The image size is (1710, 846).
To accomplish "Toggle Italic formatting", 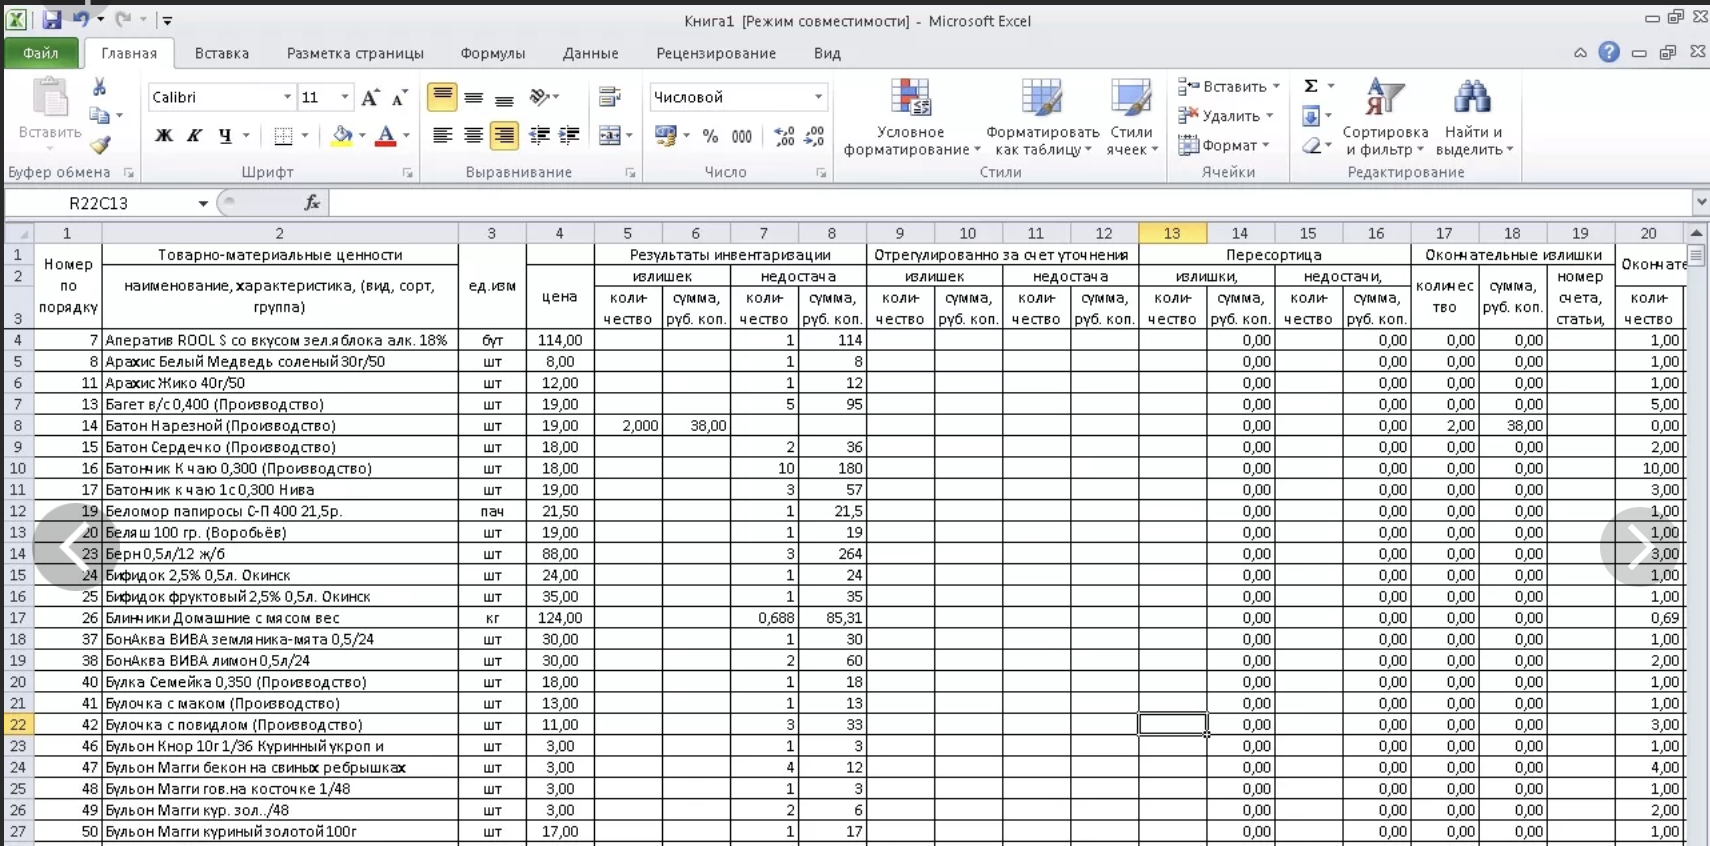I will 194,136.
